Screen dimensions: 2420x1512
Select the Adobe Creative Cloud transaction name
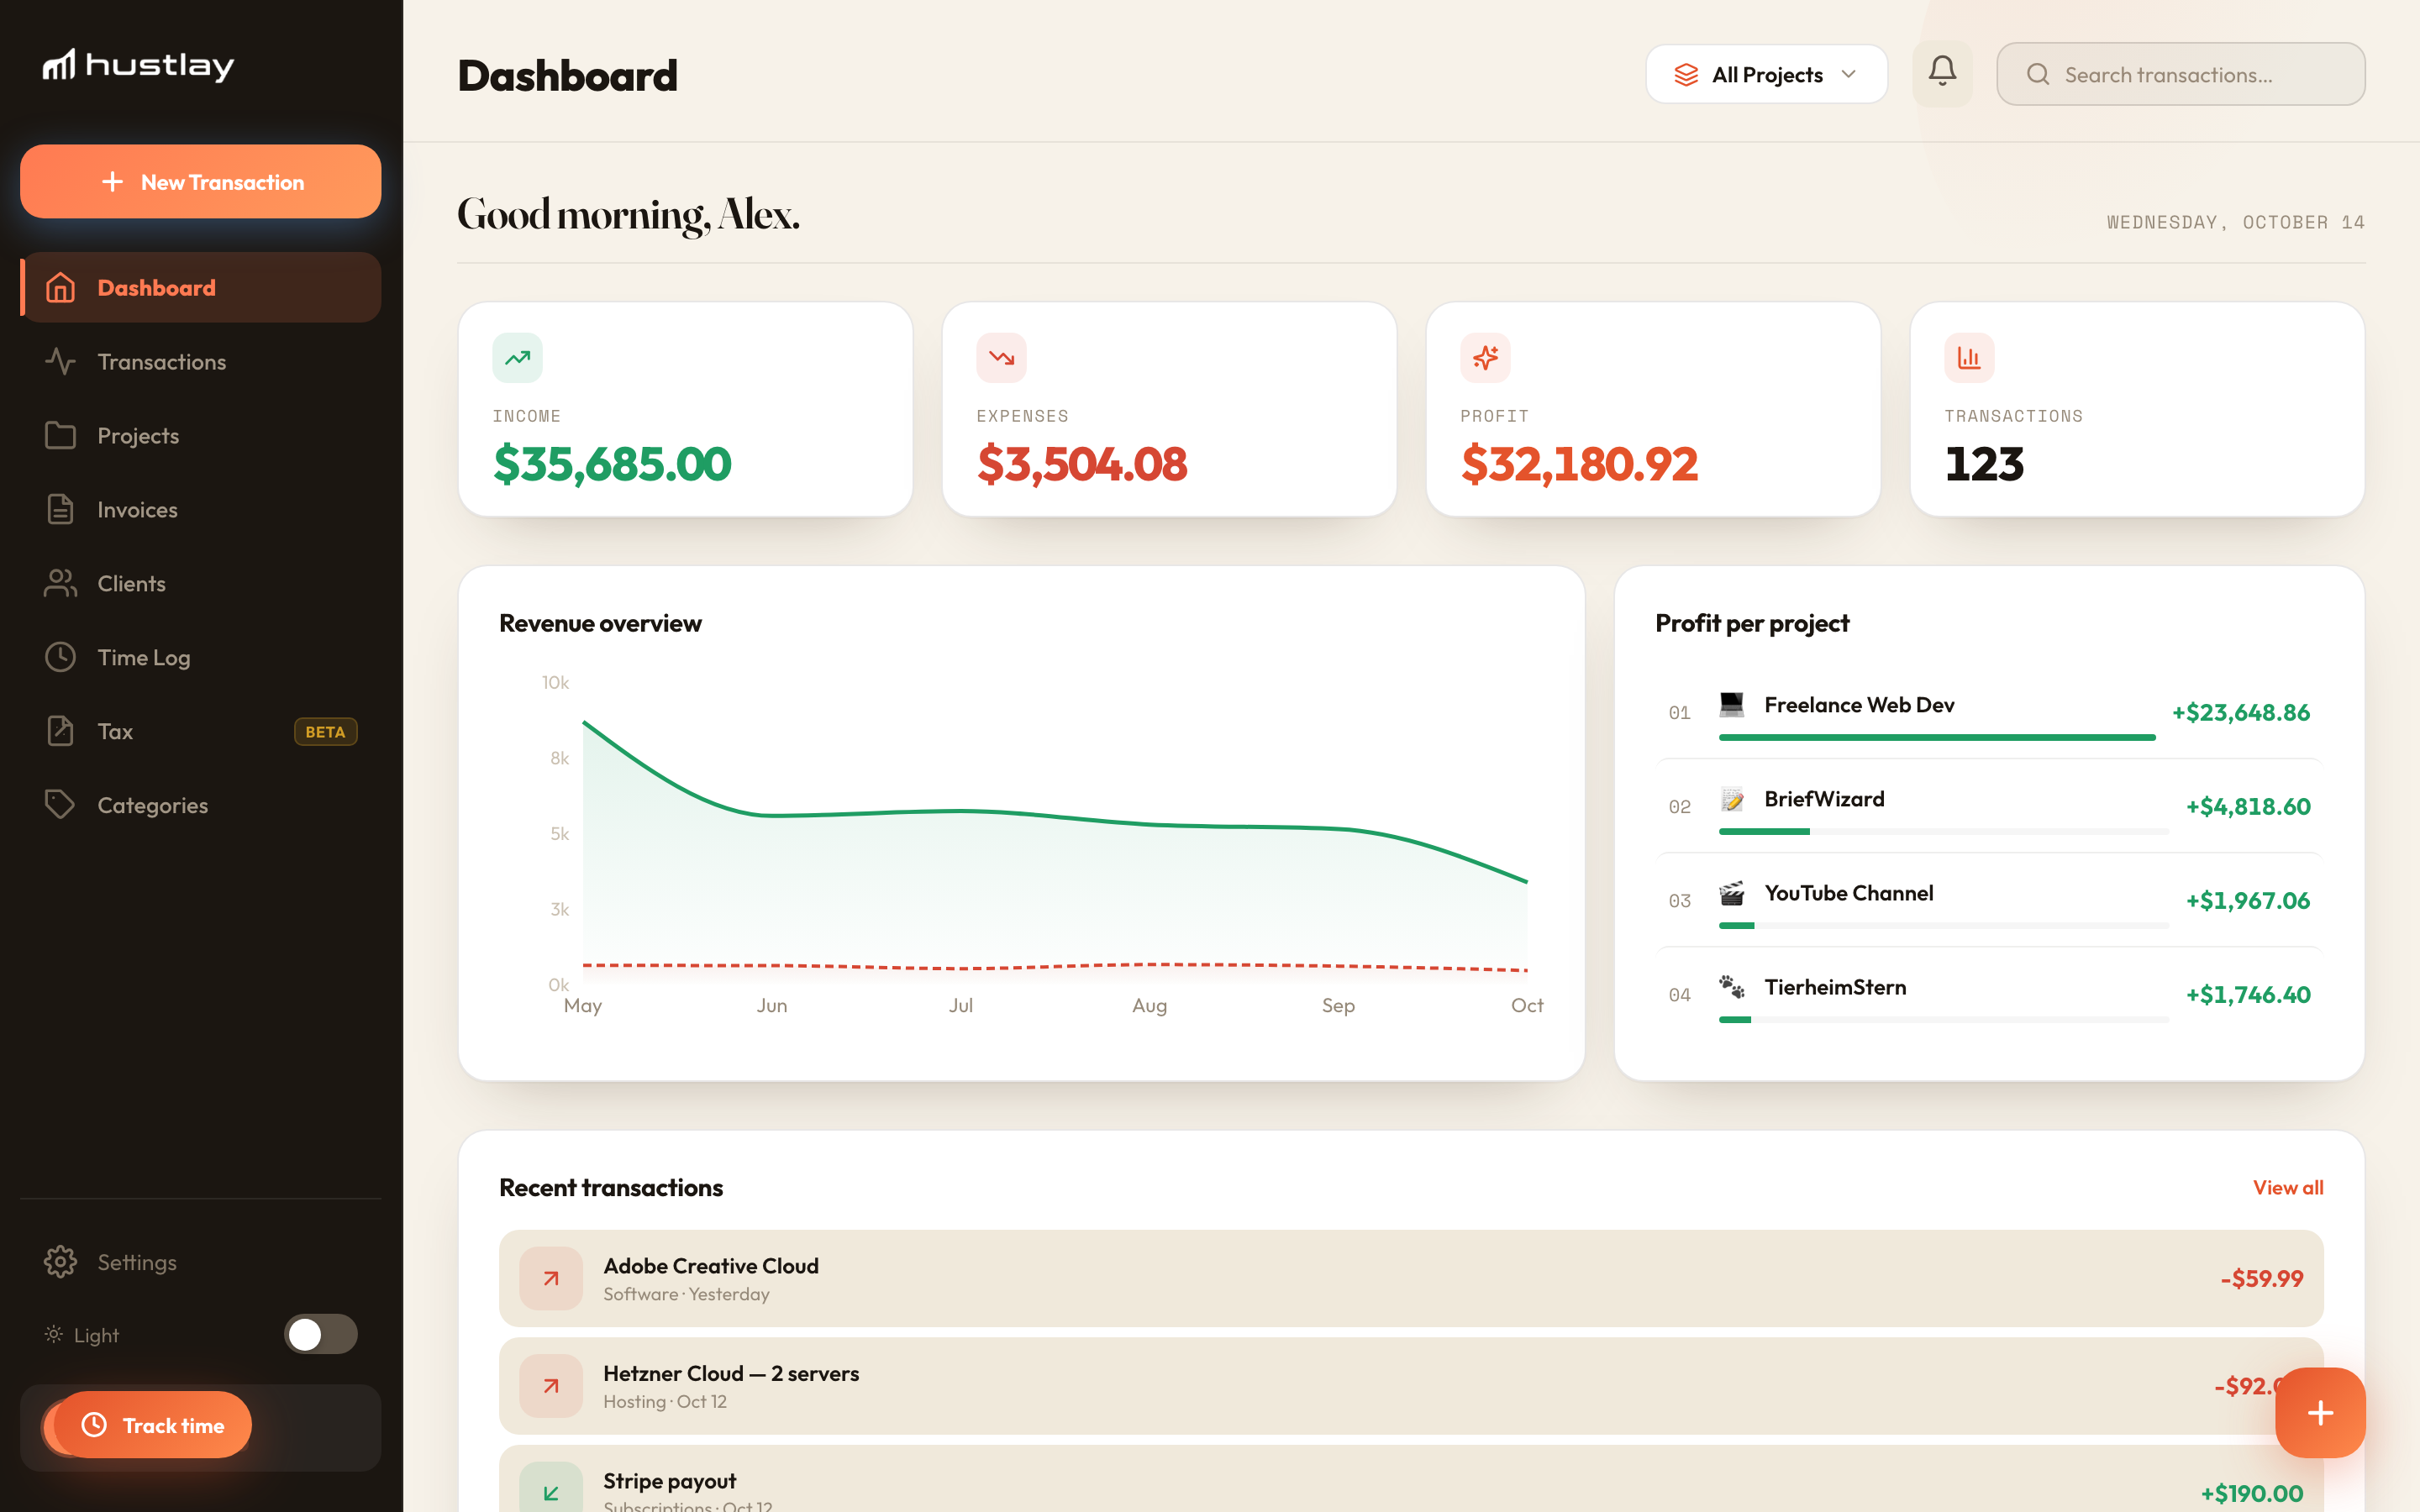(x=711, y=1265)
